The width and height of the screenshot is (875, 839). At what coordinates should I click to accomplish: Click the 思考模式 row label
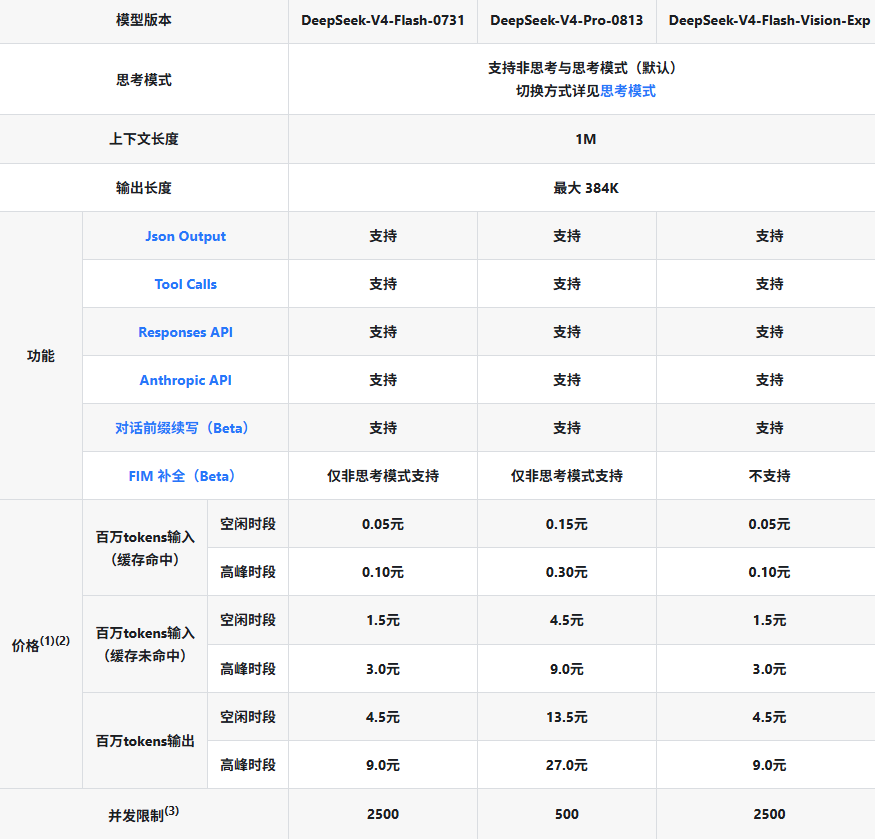click(143, 80)
